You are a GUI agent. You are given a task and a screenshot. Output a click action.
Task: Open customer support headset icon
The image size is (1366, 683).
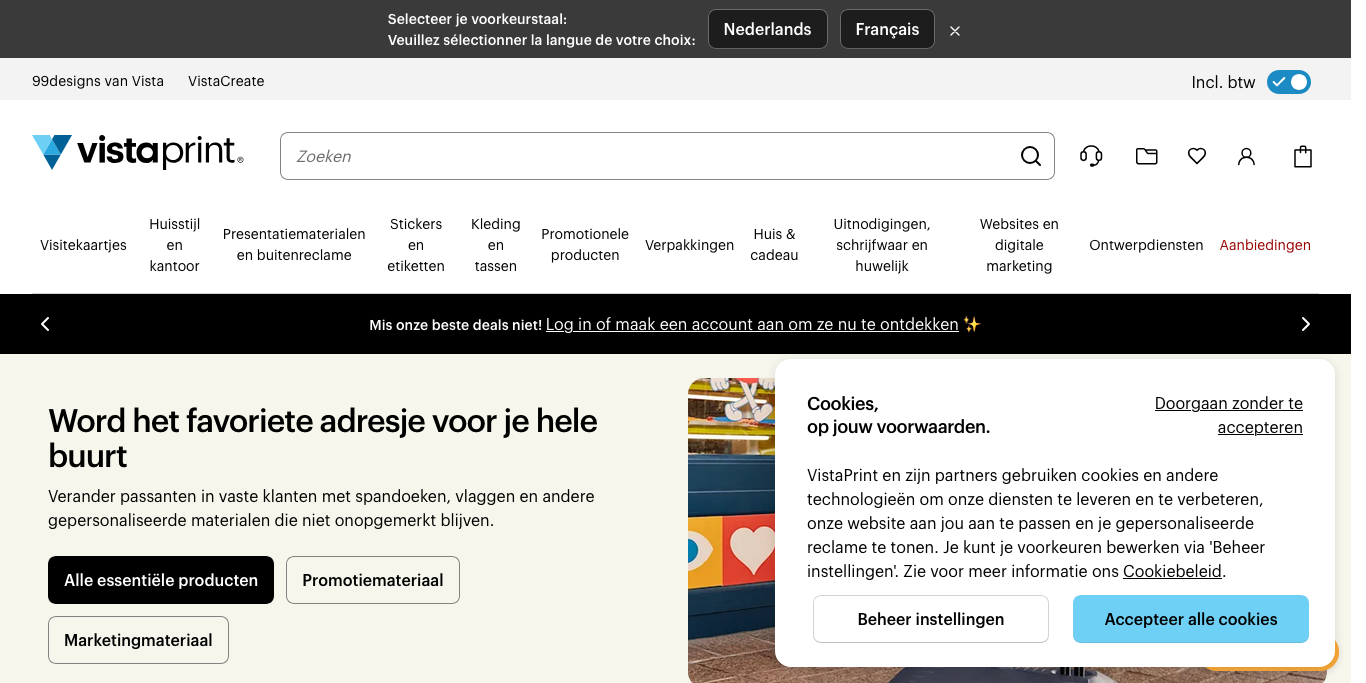point(1091,156)
